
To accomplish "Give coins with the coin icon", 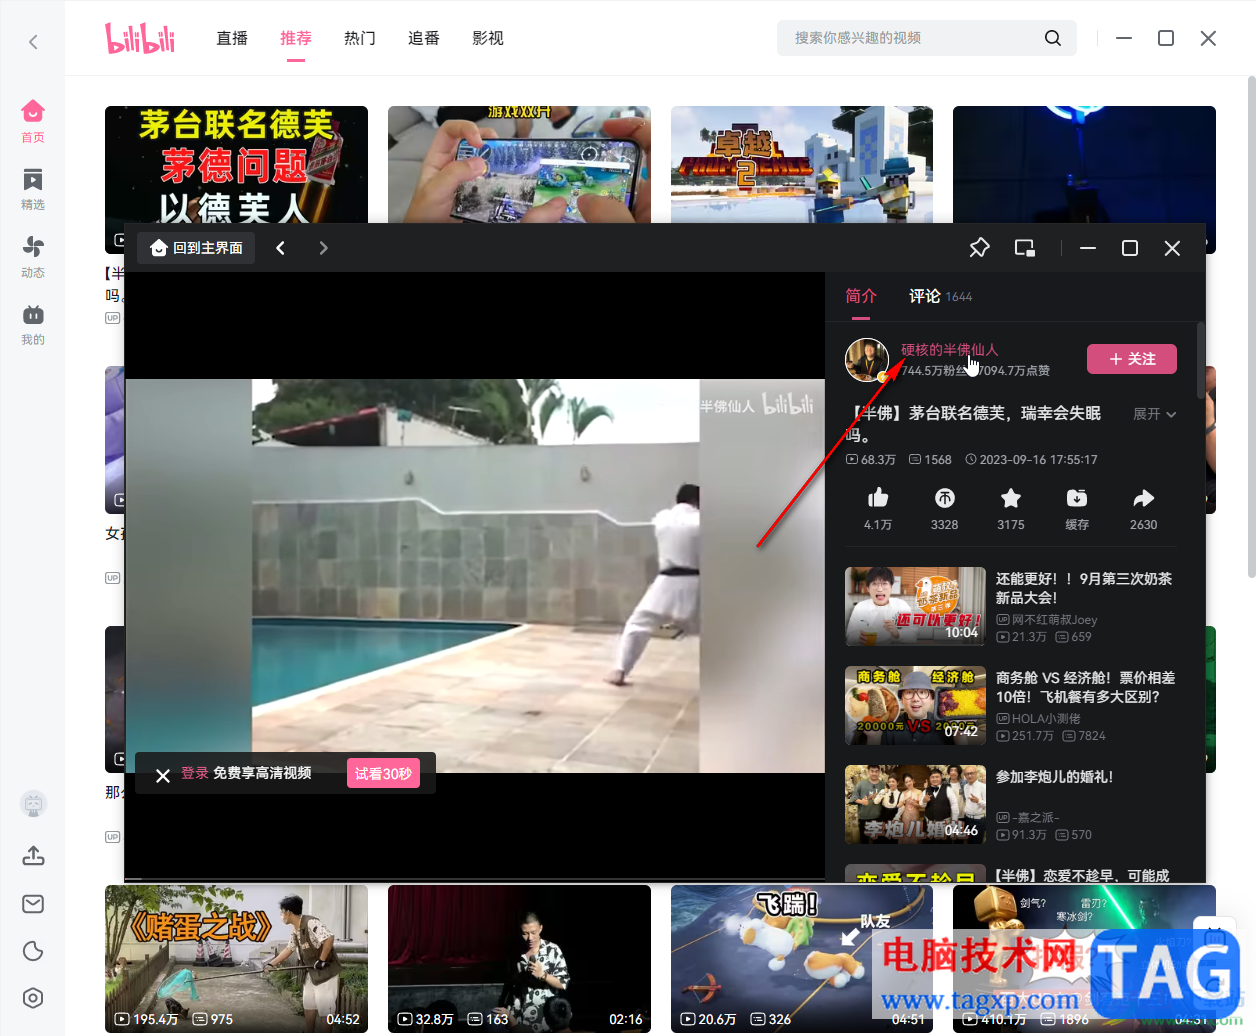I will (945, 498).
